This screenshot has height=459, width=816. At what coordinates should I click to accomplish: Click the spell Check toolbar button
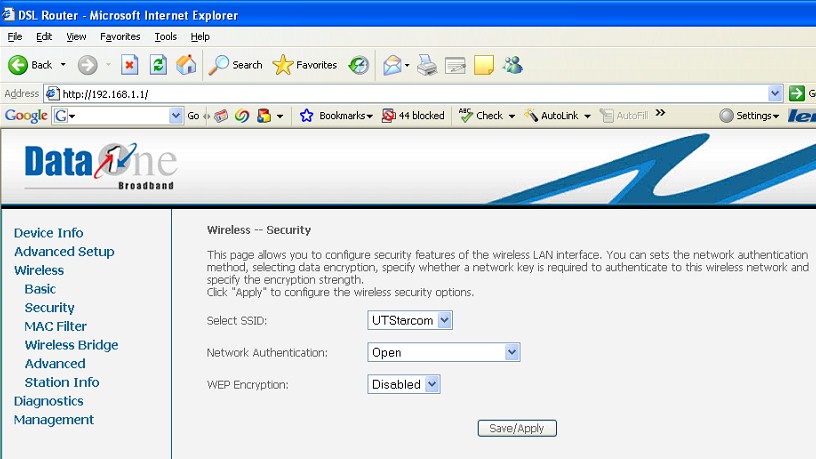click(481, 116)
